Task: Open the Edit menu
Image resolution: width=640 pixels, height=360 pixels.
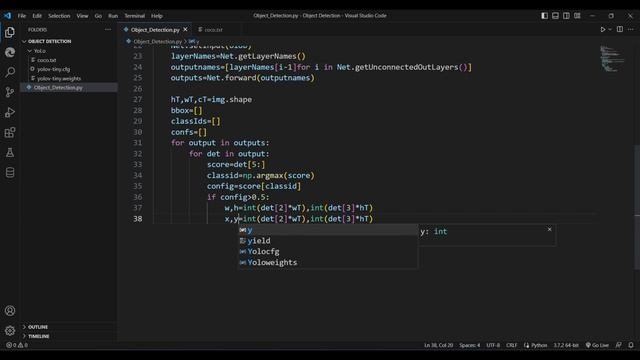Action: coord(37,16)
